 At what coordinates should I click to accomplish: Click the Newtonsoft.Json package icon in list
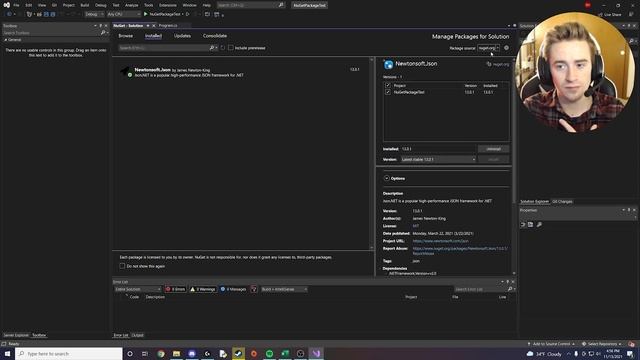pyautogui.click(x=126, y=72)
